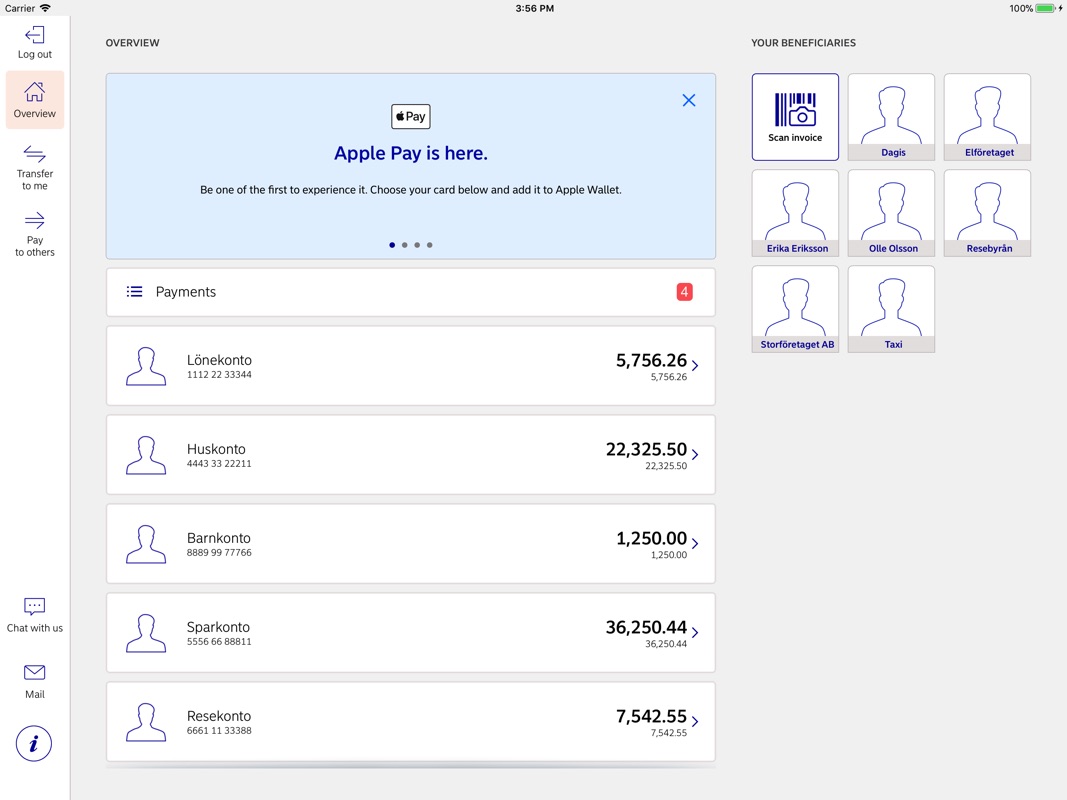Image resolution: width=1067 pixels, height=800 pixels.
Task: Select beneficiary Storföretaget AB
Action: (795, 308)
